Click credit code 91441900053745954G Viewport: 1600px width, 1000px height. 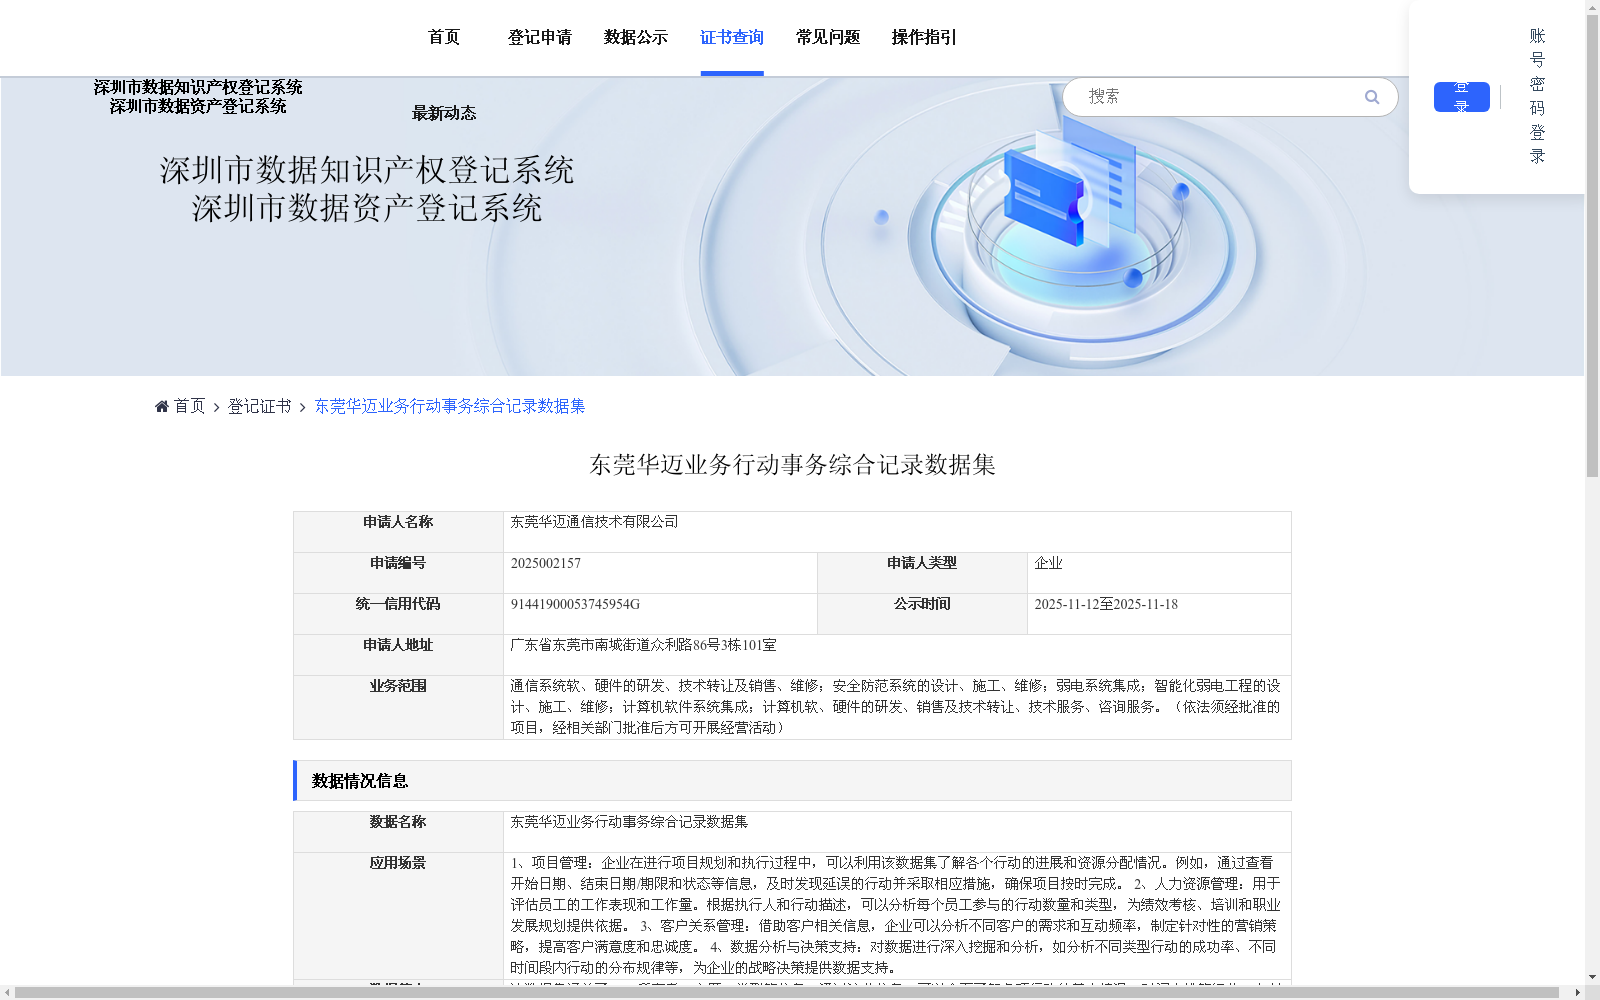coord(575,604)
